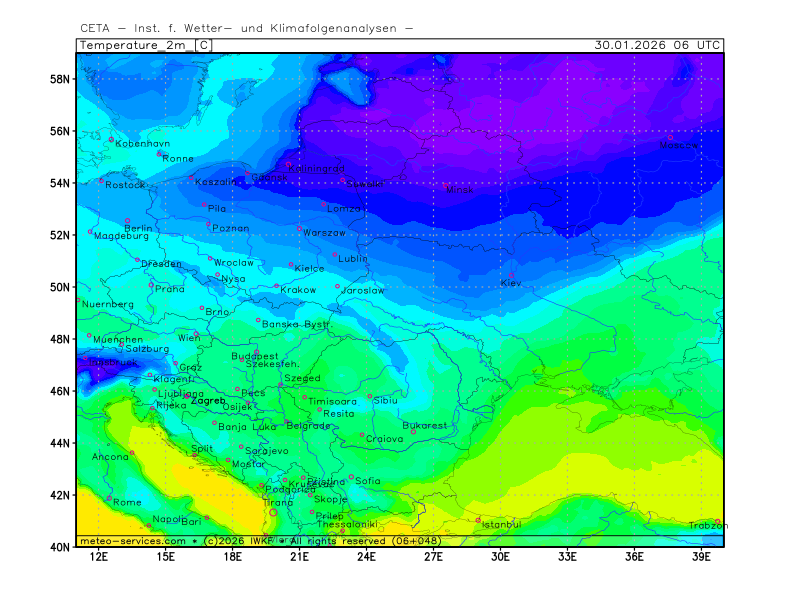Open the meteo-services.com link text
Viewport: 800px width, 600px height.
132,541
